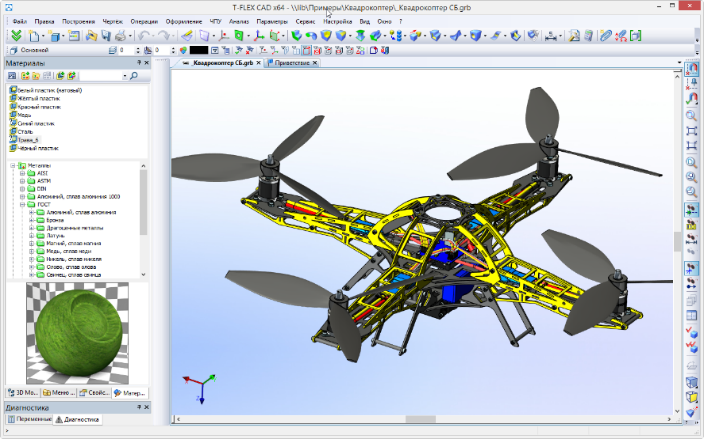Click the magnifier search icon in Materials panel
This screenshot has height=439, width=704.
pyautogui.click(x=134, y=76)
